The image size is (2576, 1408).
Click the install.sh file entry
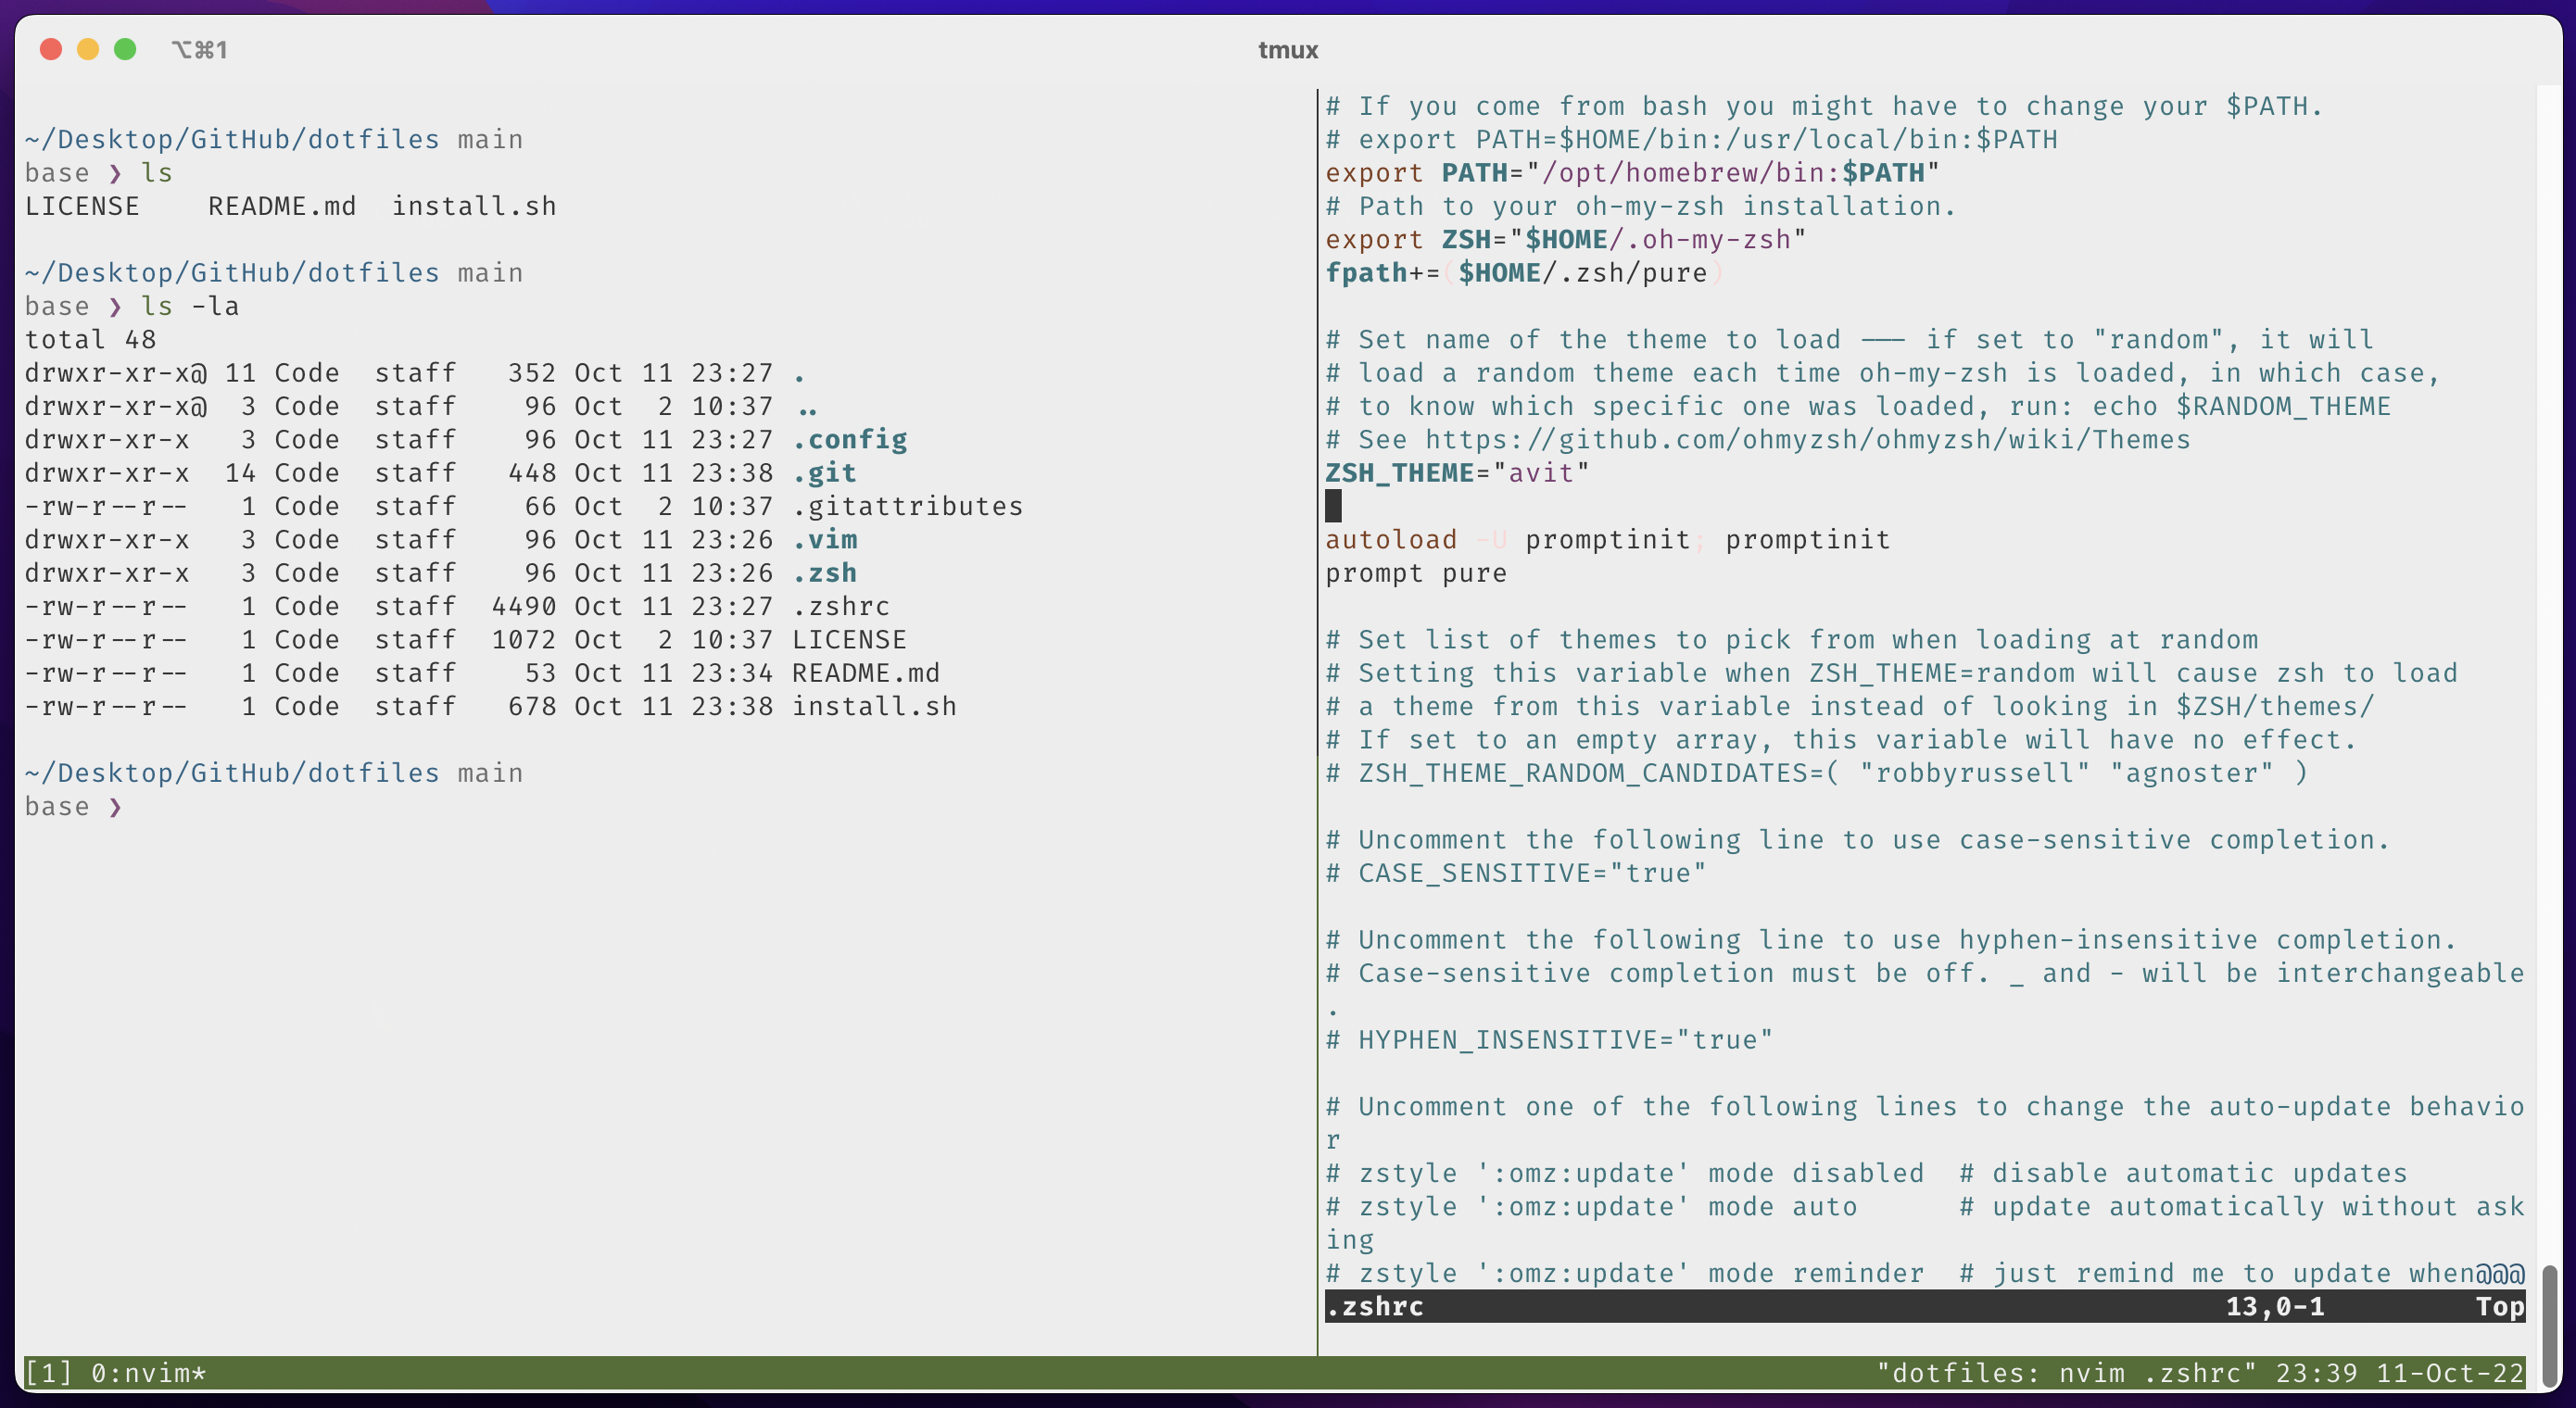[870, 706]
